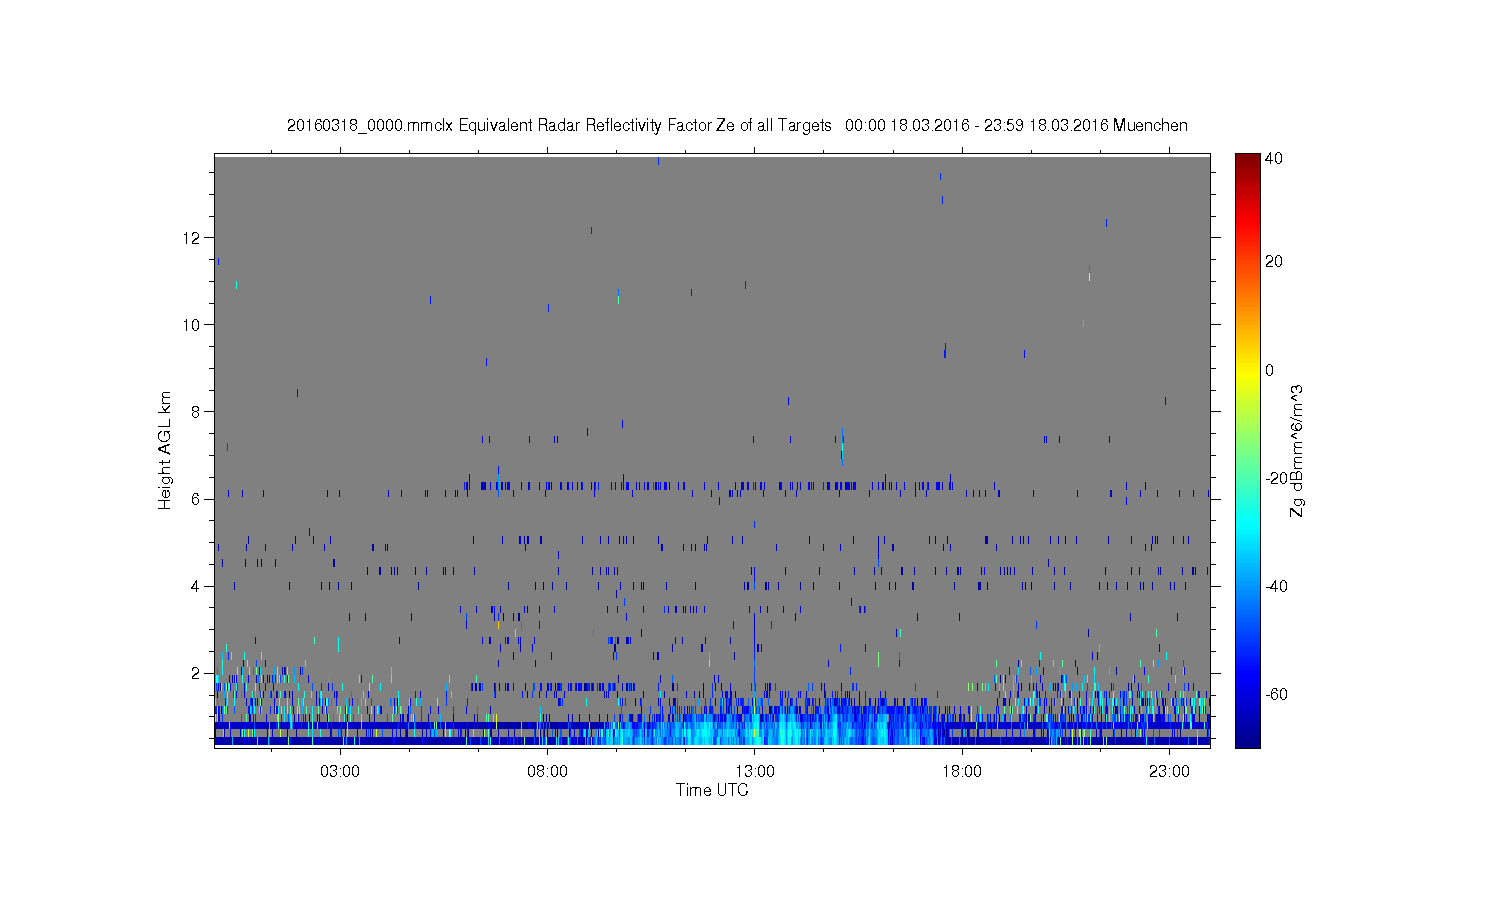Click the 'Time UTC' x-axis label
This screenshot has height=900, width=1500.
[712, 790]
